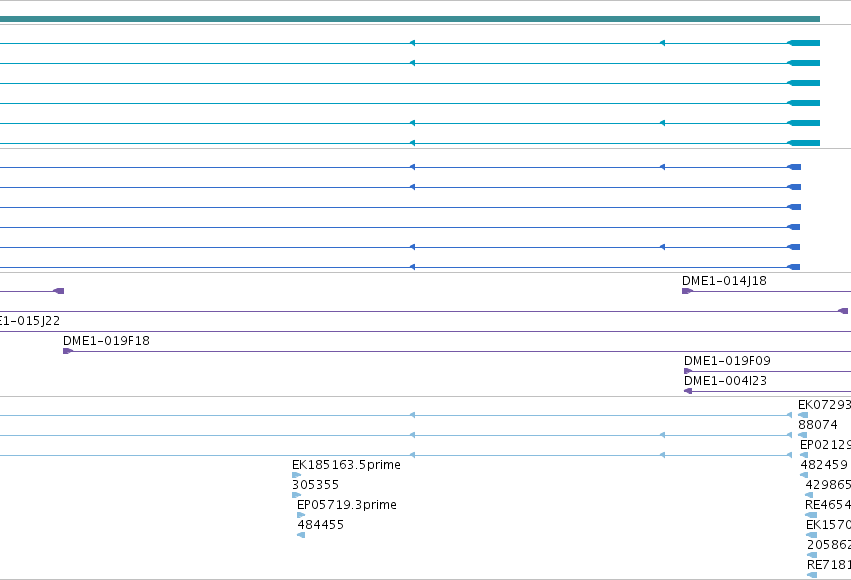Viewport: 851px width, 580px height.
Task: Select the purple arrow end of DME1-004I23
Action: (x=688, y=391)
